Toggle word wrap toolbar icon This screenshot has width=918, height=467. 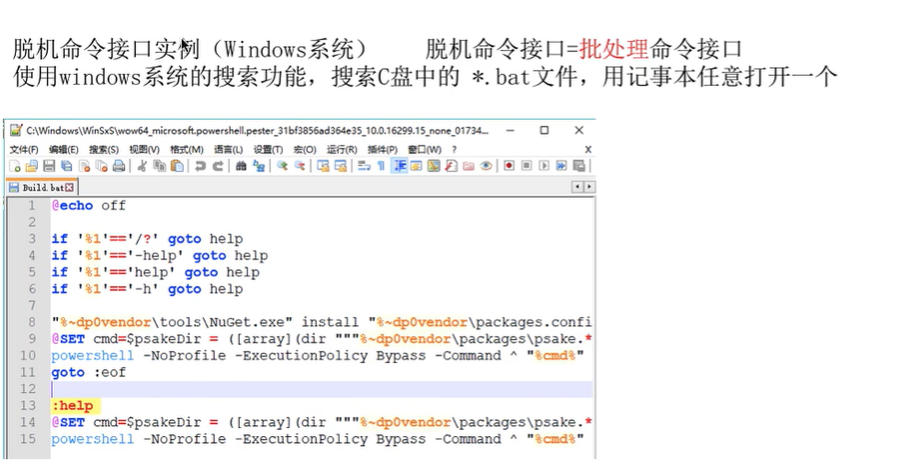click(x=364, y=166)
